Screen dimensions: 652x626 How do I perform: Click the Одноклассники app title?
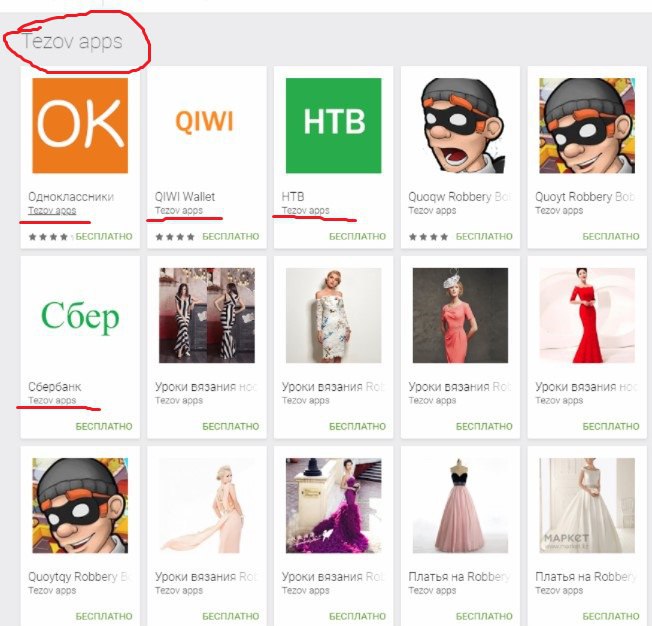(71, 196)
